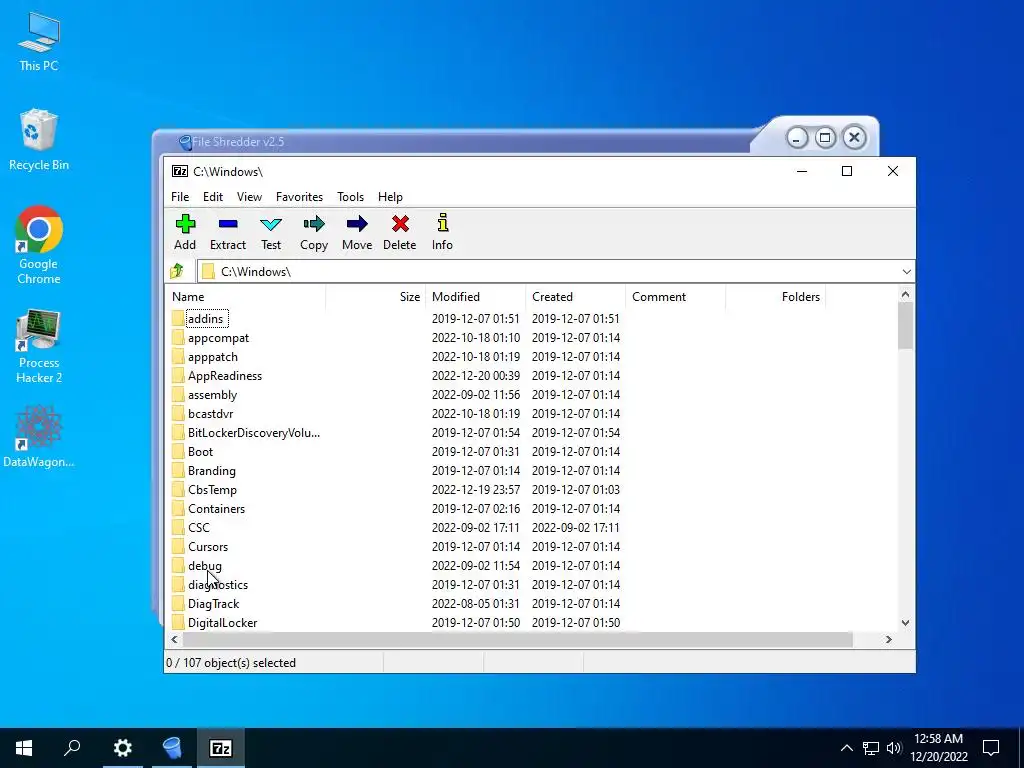Click the CSC folder icon

[x=178, y=528]
